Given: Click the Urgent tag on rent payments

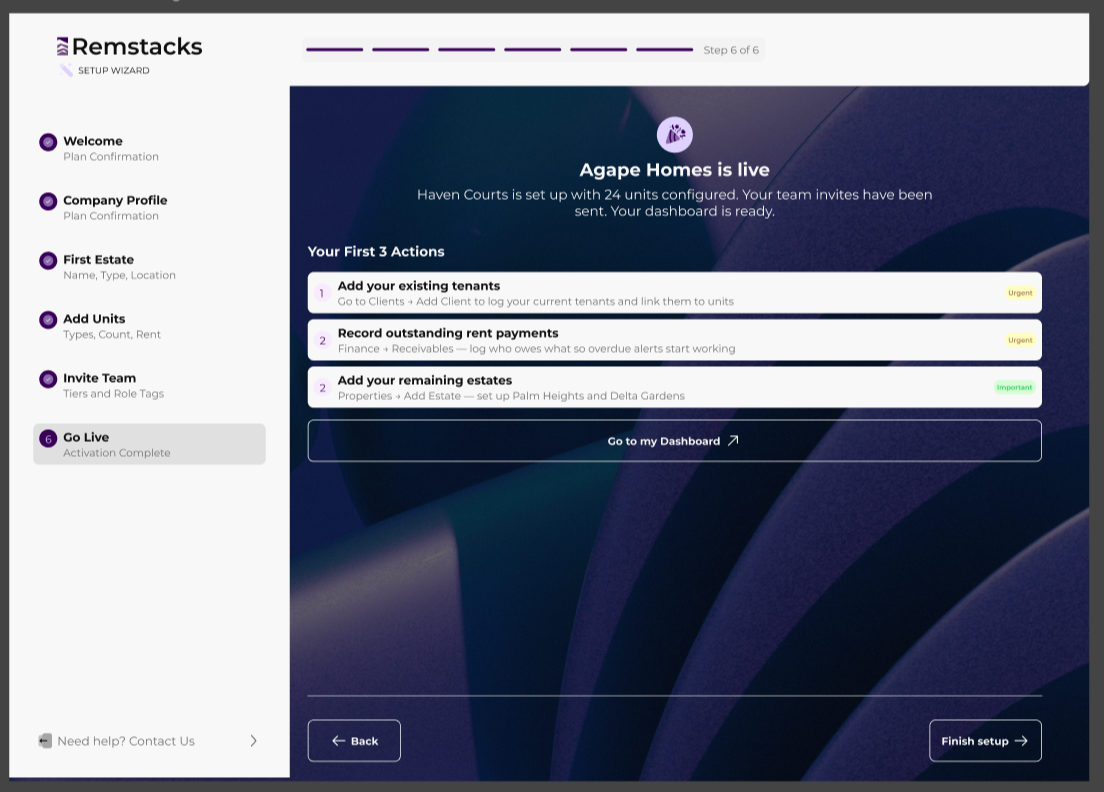Looking at the screenshot, I should 1020,340.
